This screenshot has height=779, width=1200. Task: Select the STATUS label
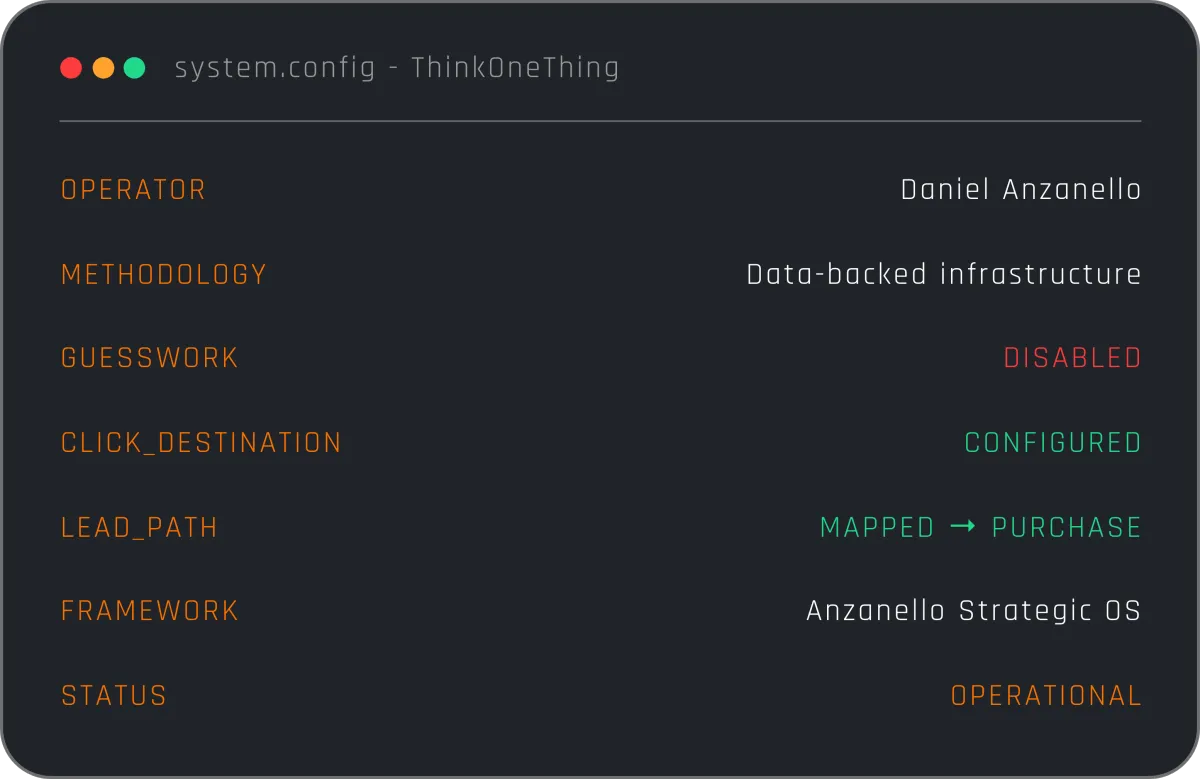114,696
